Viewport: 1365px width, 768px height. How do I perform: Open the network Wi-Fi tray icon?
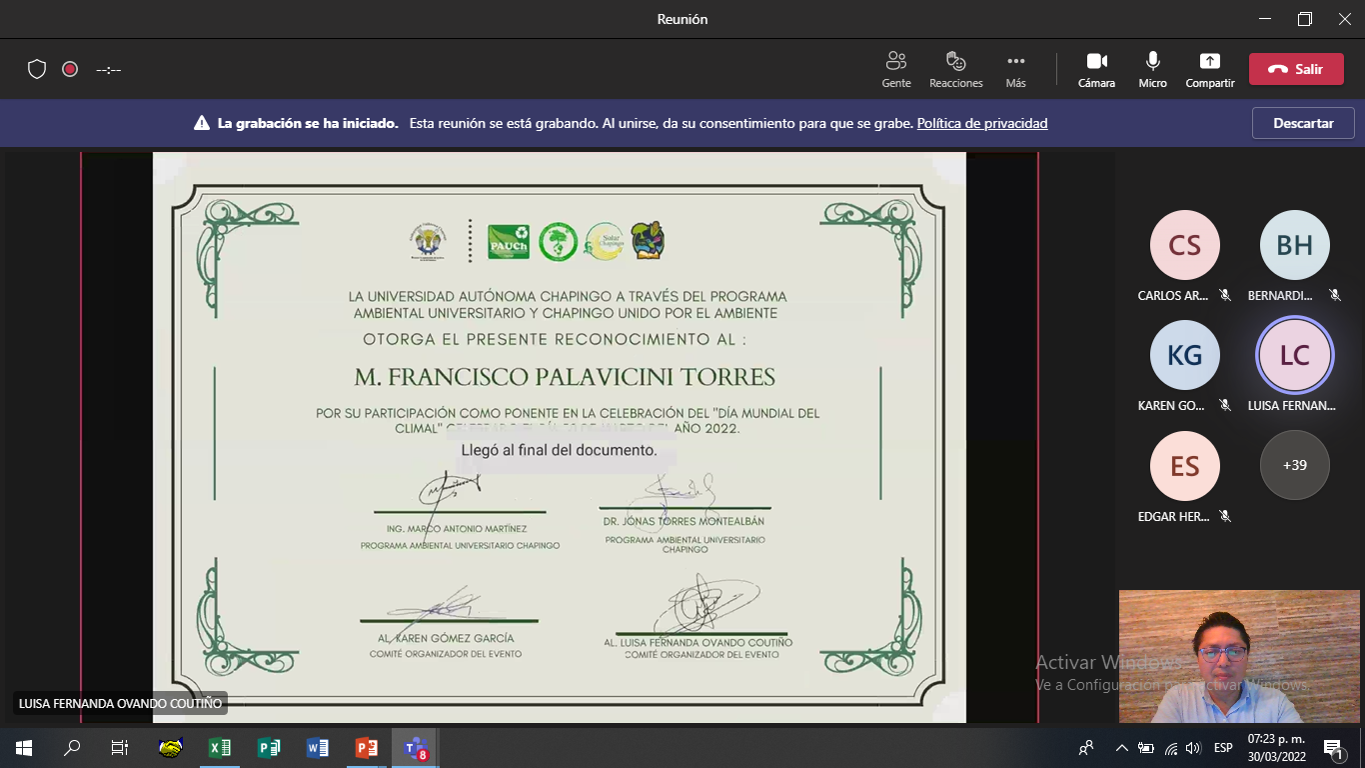click(1170, 747)
